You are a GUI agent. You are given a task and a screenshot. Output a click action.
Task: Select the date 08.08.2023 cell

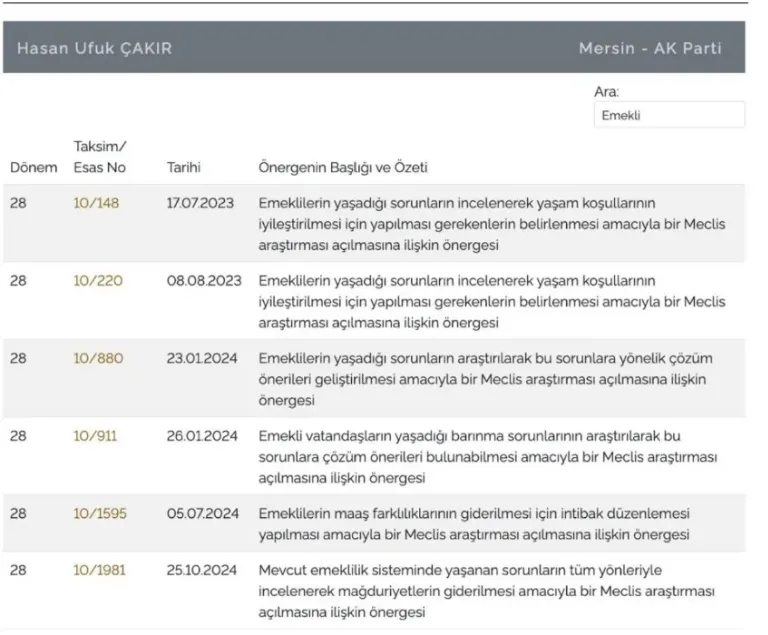pyautogui.click(x=200, y=281)
